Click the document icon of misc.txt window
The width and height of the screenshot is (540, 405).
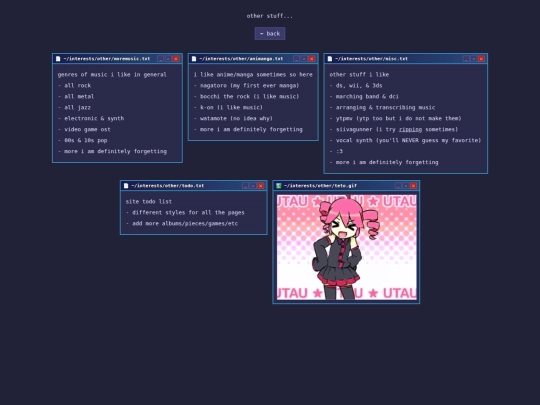click(330, 59)
